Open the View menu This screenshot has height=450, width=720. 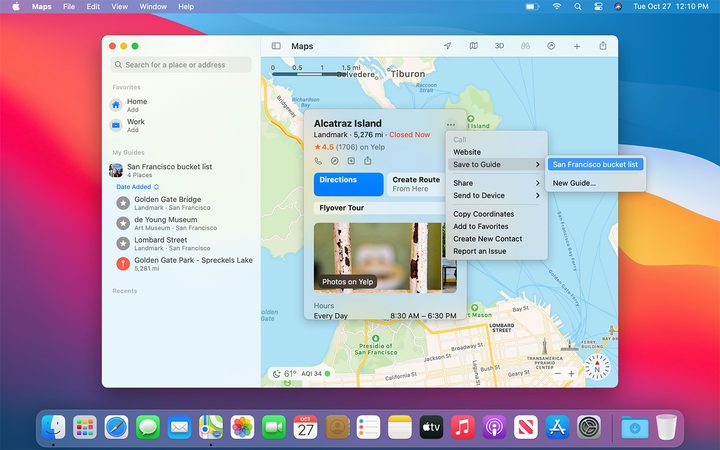(120, 6)
